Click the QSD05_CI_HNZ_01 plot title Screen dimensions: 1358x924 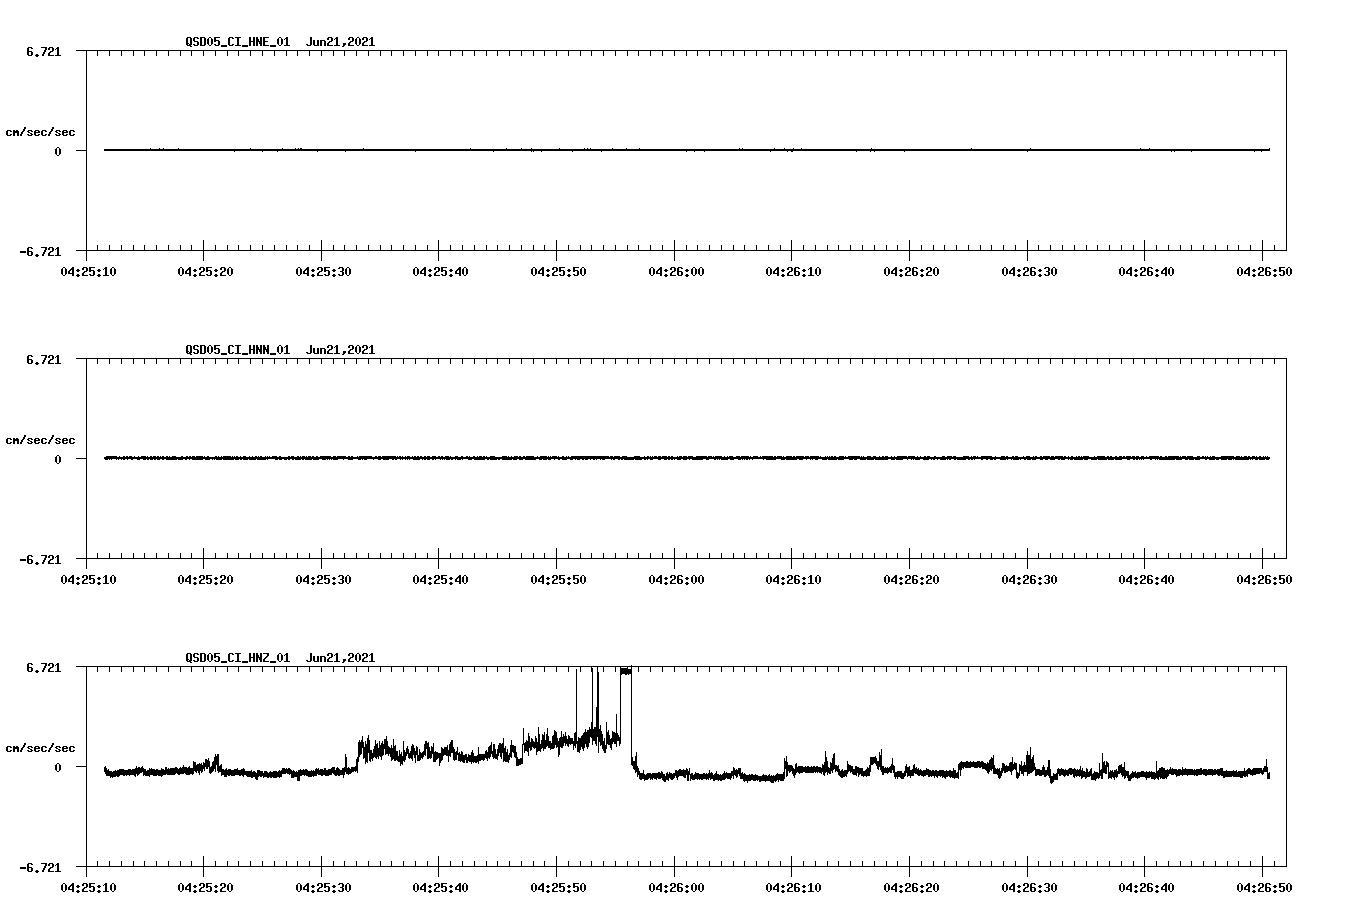click(238, 658)
